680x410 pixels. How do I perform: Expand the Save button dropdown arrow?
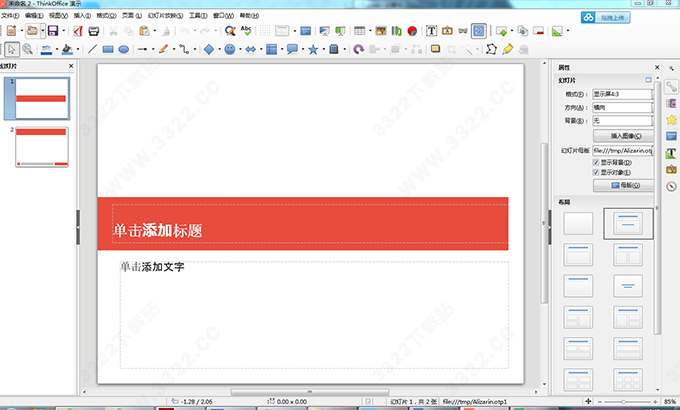tap(63, 31)
